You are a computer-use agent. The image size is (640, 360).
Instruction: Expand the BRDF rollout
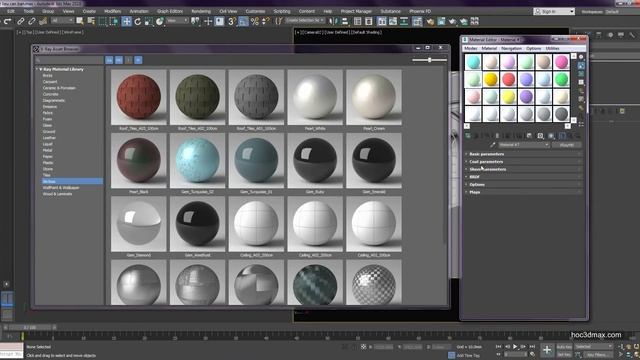pyautogui.click(x=524, y=177)
